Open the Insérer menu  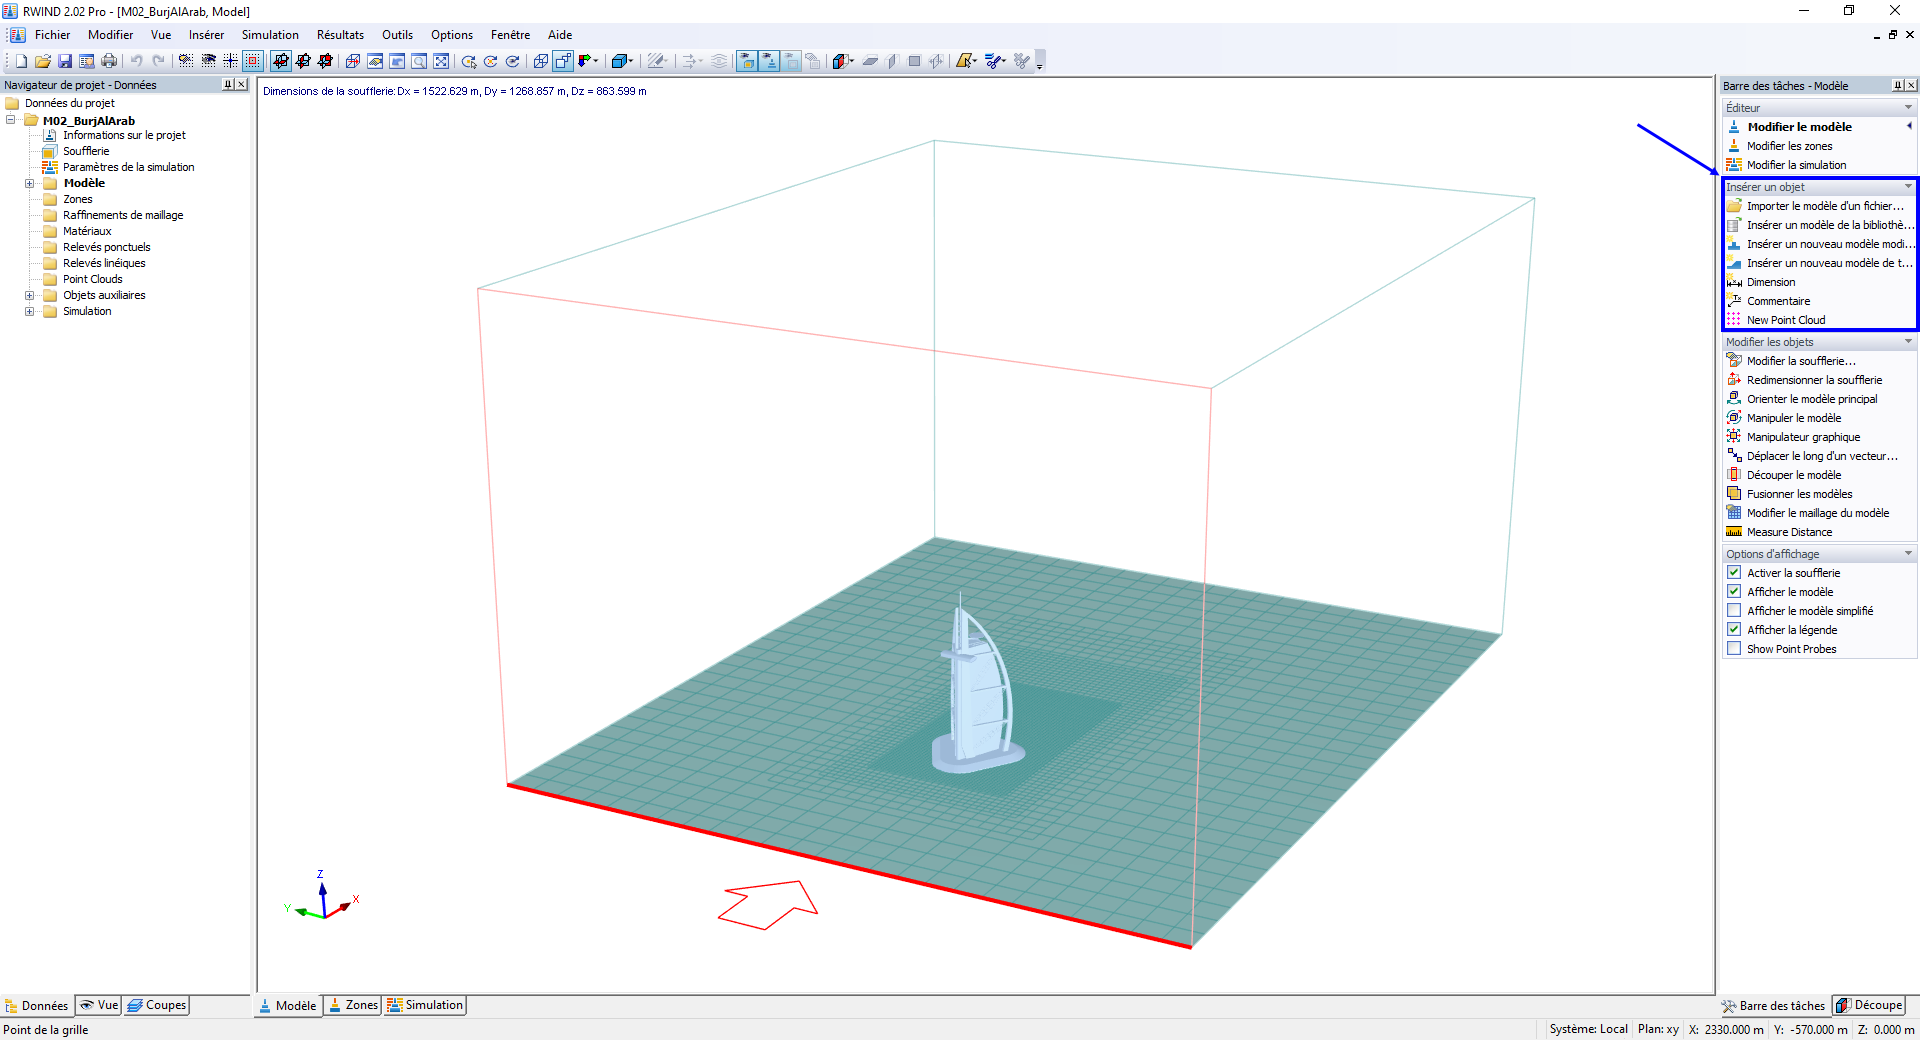point(206,35)
